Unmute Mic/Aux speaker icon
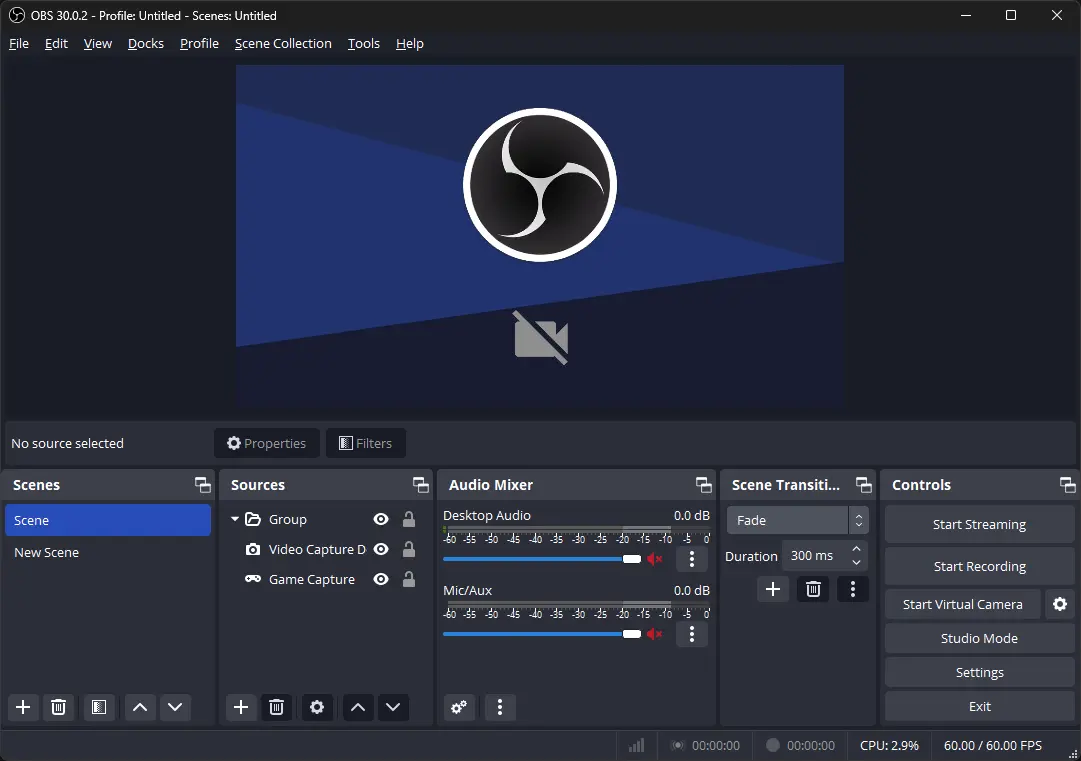Screen dimensions: 1081x761 [654, 634]
